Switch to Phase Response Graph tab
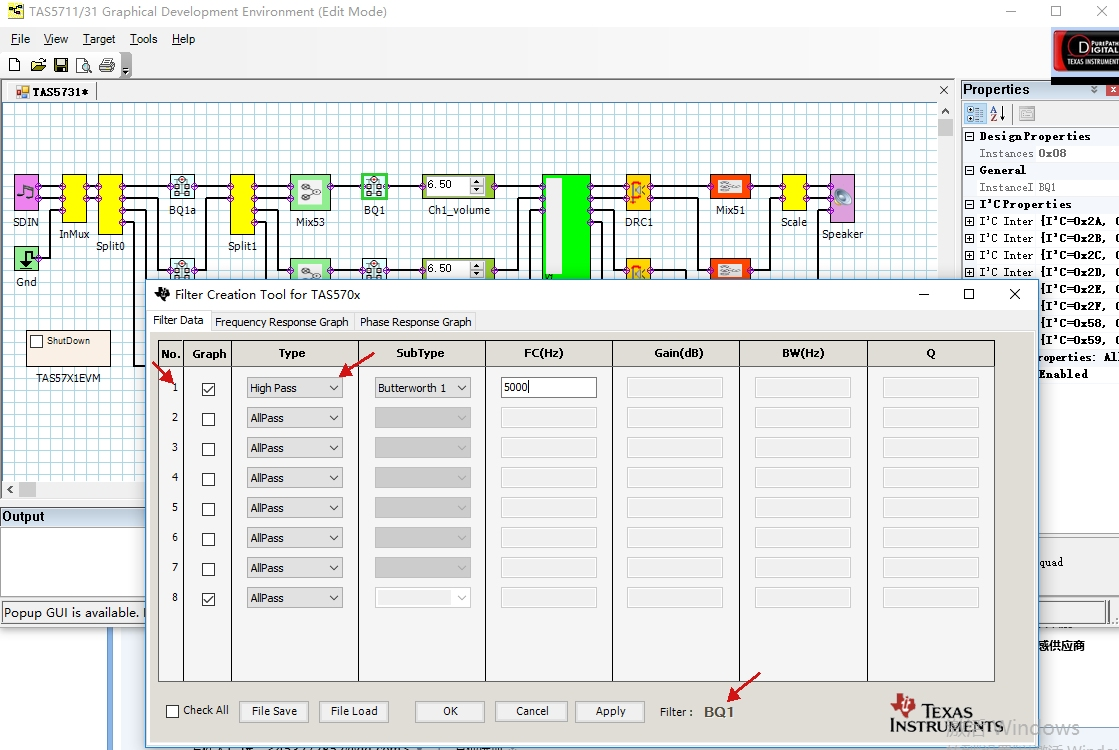Screen dimensions: 1119x750 click(x=415, y=322)
